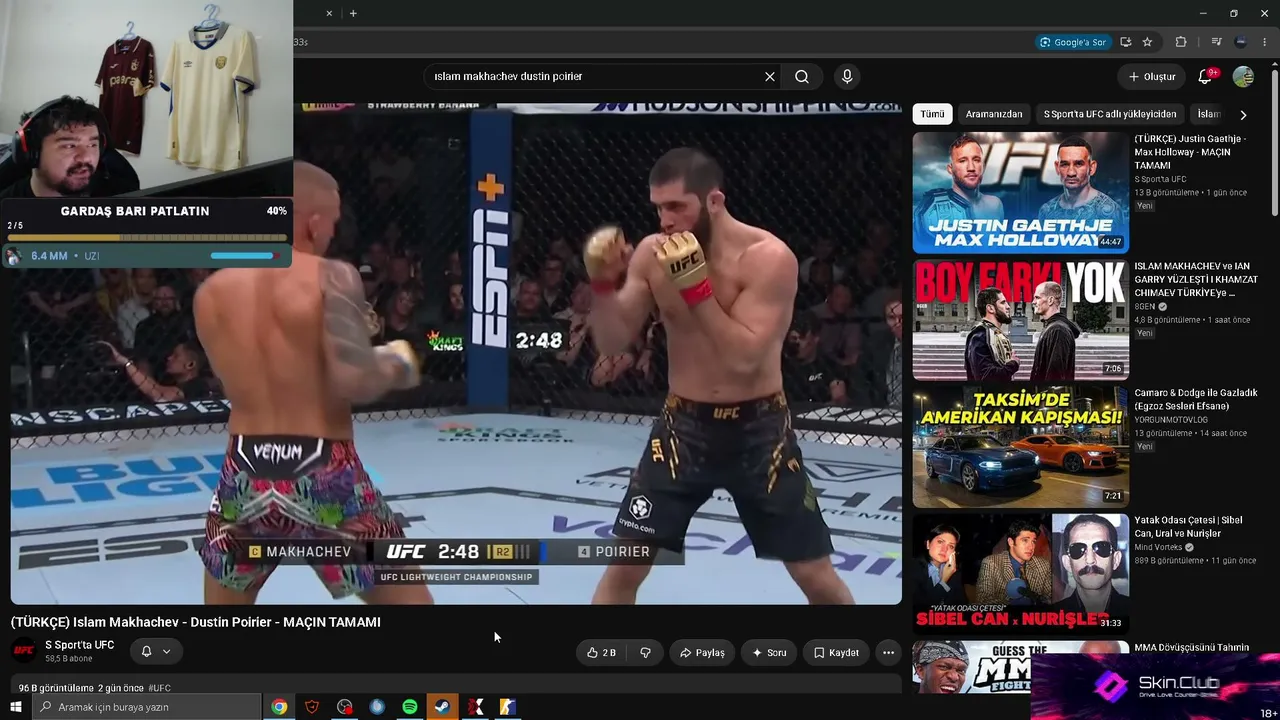This screenshot has width=1280, height=720.
Task: Open the taskbar app with red recording dot
Action: point(345,707)
